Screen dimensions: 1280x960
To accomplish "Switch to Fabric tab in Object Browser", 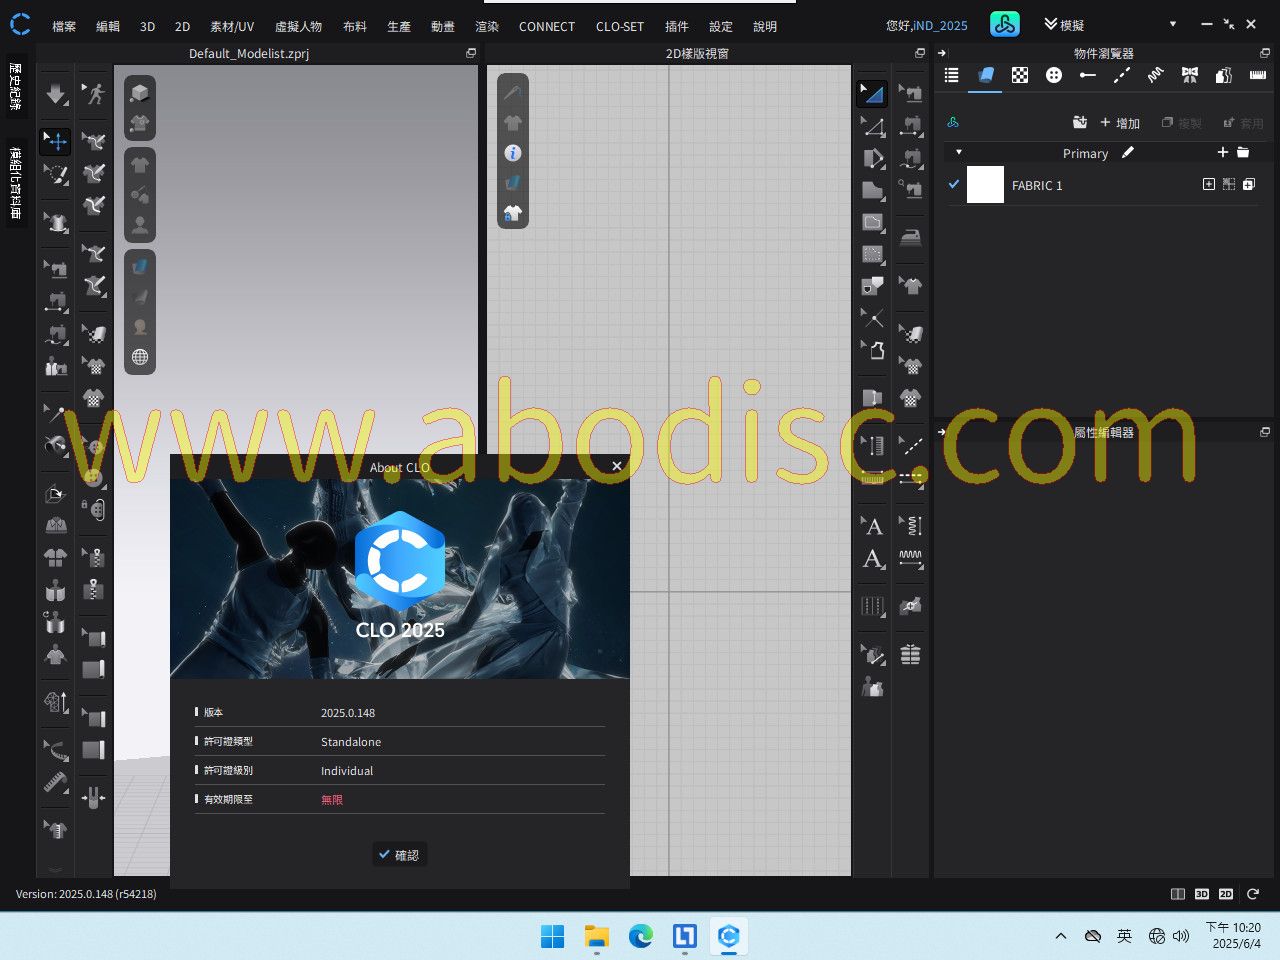I will (x=985, y=75).
